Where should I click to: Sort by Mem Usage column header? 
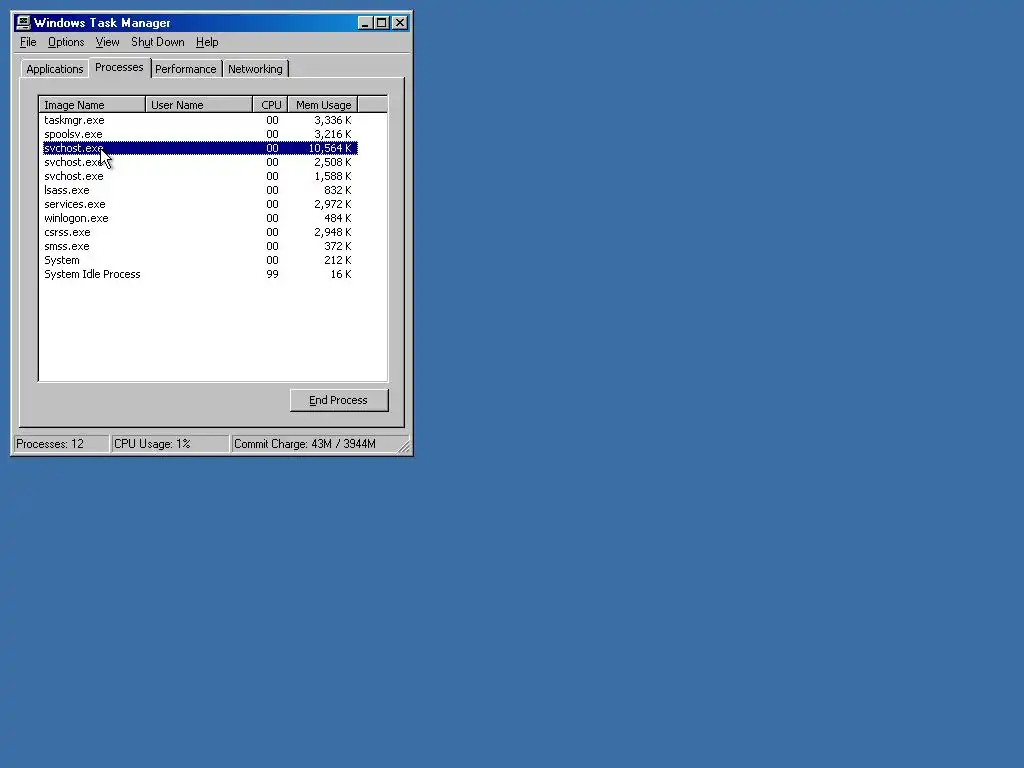[x=323, y=105]
